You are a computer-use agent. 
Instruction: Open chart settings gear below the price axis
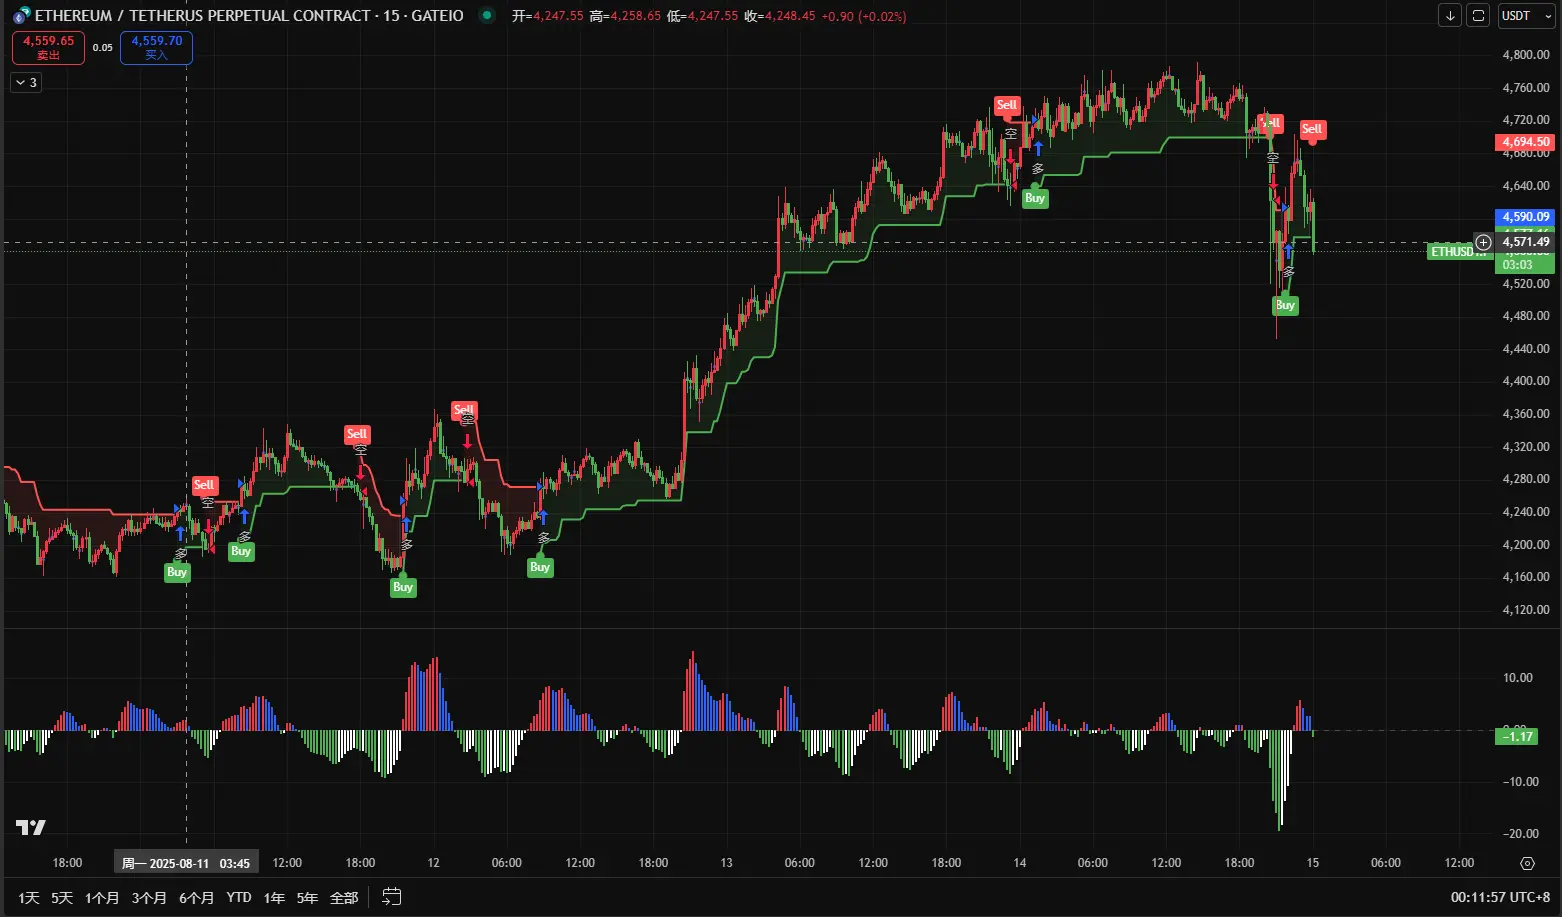(1527, 863)
